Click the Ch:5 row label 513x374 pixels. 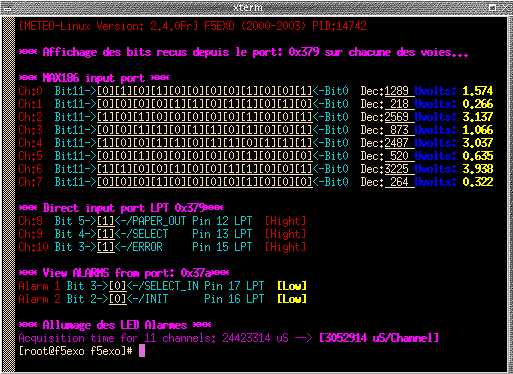pos(30,156)
